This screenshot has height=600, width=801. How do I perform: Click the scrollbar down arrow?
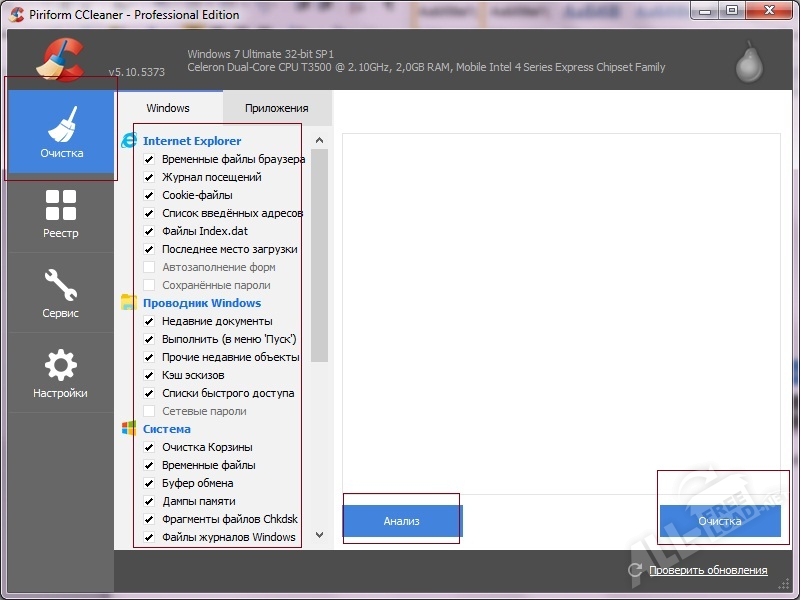(x=319, y=535)
